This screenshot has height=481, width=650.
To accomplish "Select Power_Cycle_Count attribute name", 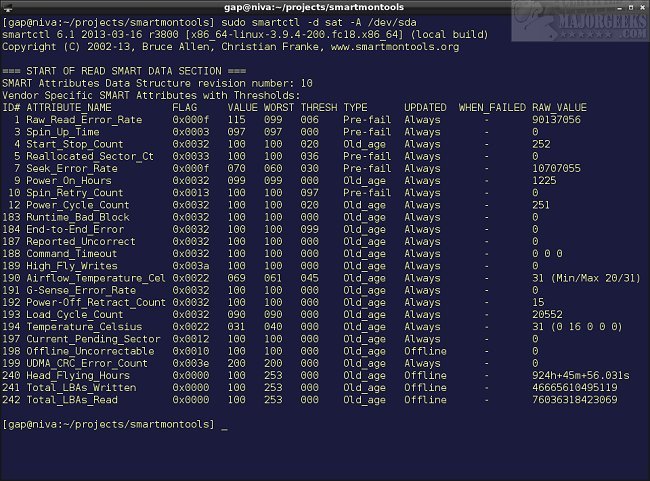I will tap(78, 205).
